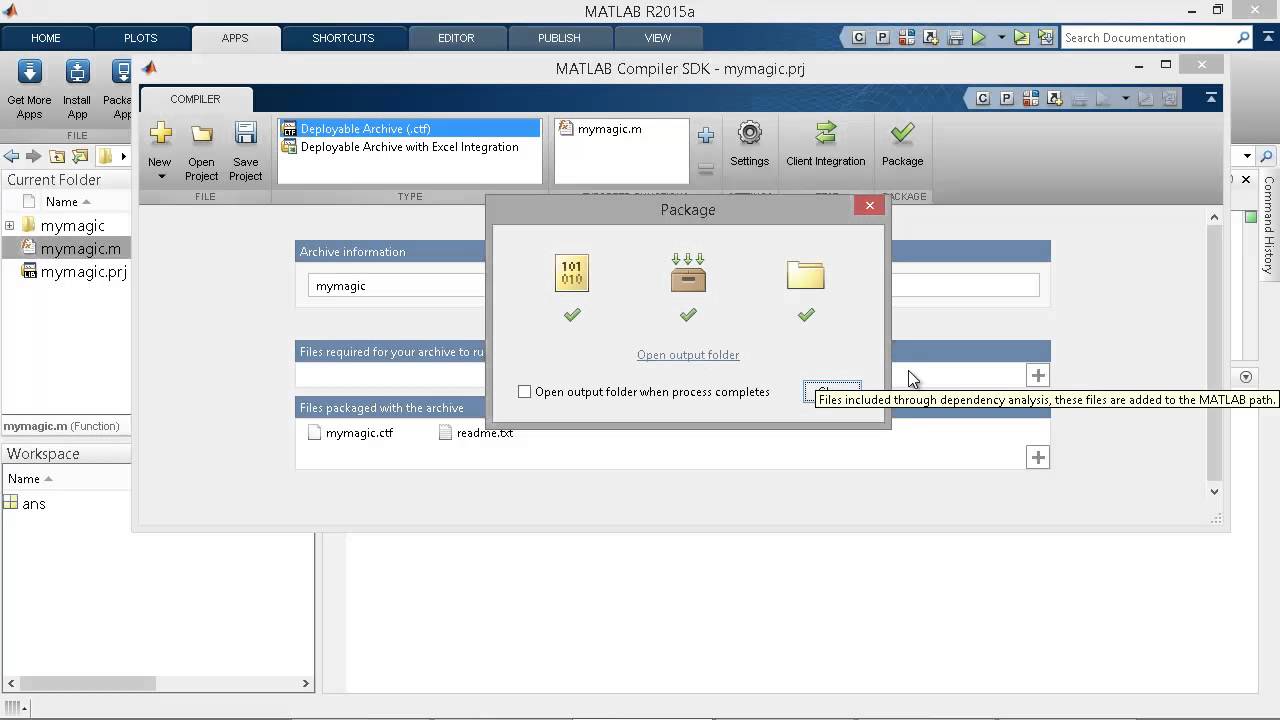The image size is (1280, 720).
Task: Click the mymagic.ctf packaged file
Action: tap(350, 433)
